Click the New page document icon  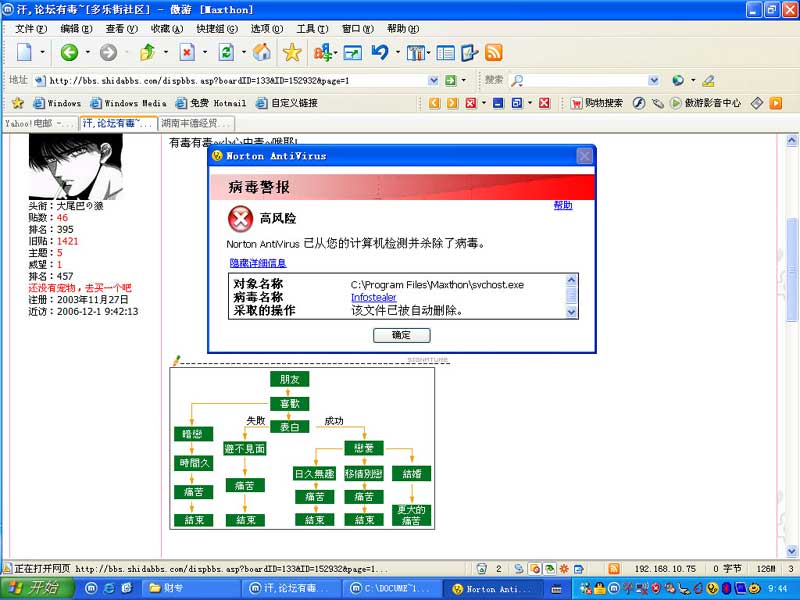(x=24, y=53)
